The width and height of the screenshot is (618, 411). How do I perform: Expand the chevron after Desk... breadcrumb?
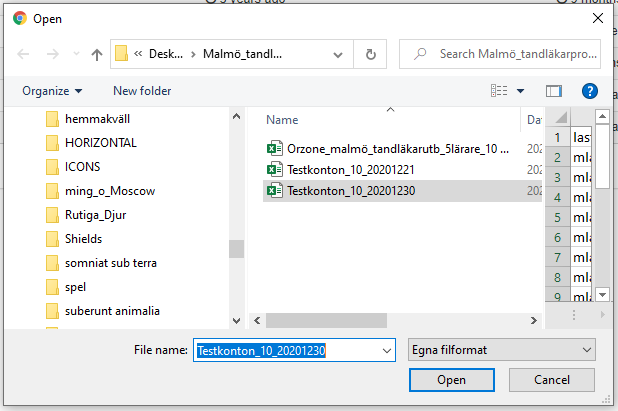(193, 54)
